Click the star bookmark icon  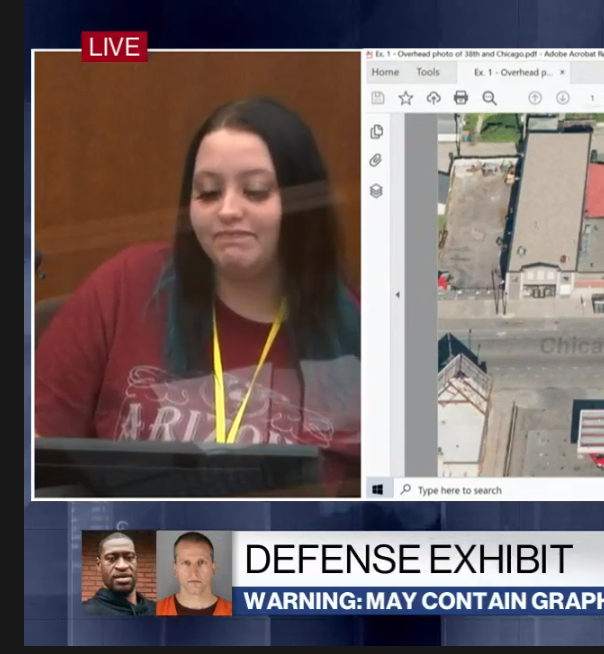tap(405, 98)
